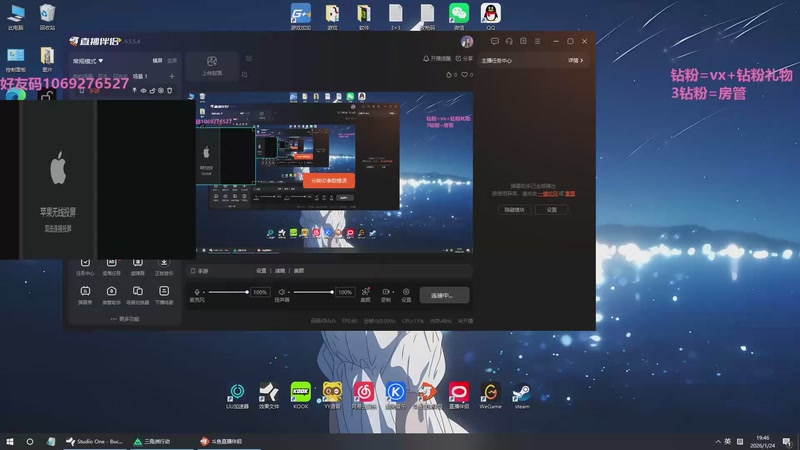Open YY语音 desktop shortcut
Screen dimensions: 800x450
(x=332, y=396)
